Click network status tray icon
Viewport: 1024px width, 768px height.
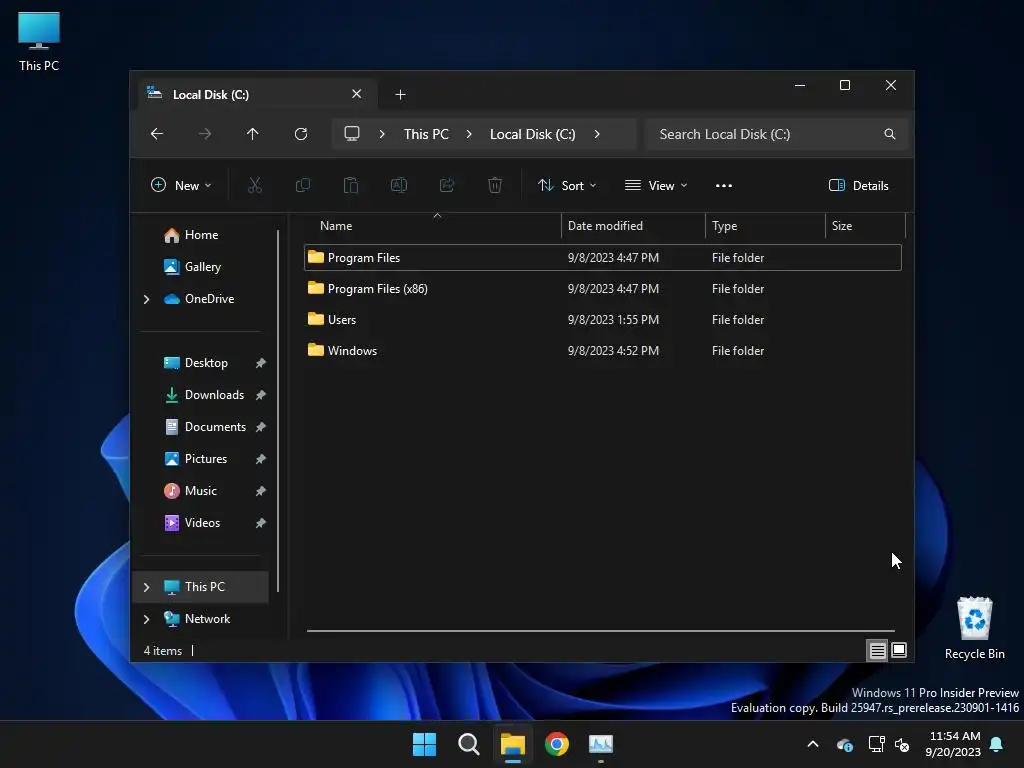876,744
